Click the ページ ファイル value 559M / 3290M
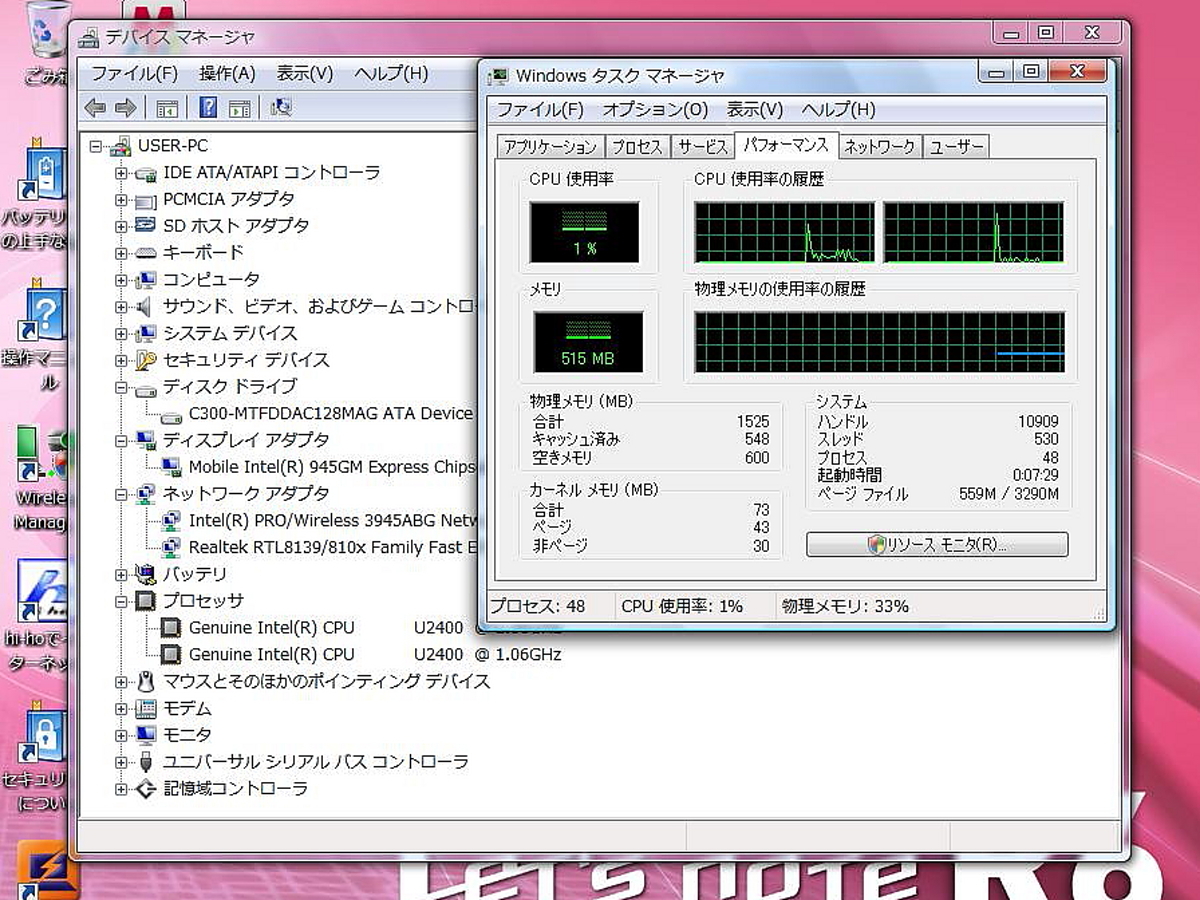Viewport: 1200px width, 900px height. tap(1008, 494)
